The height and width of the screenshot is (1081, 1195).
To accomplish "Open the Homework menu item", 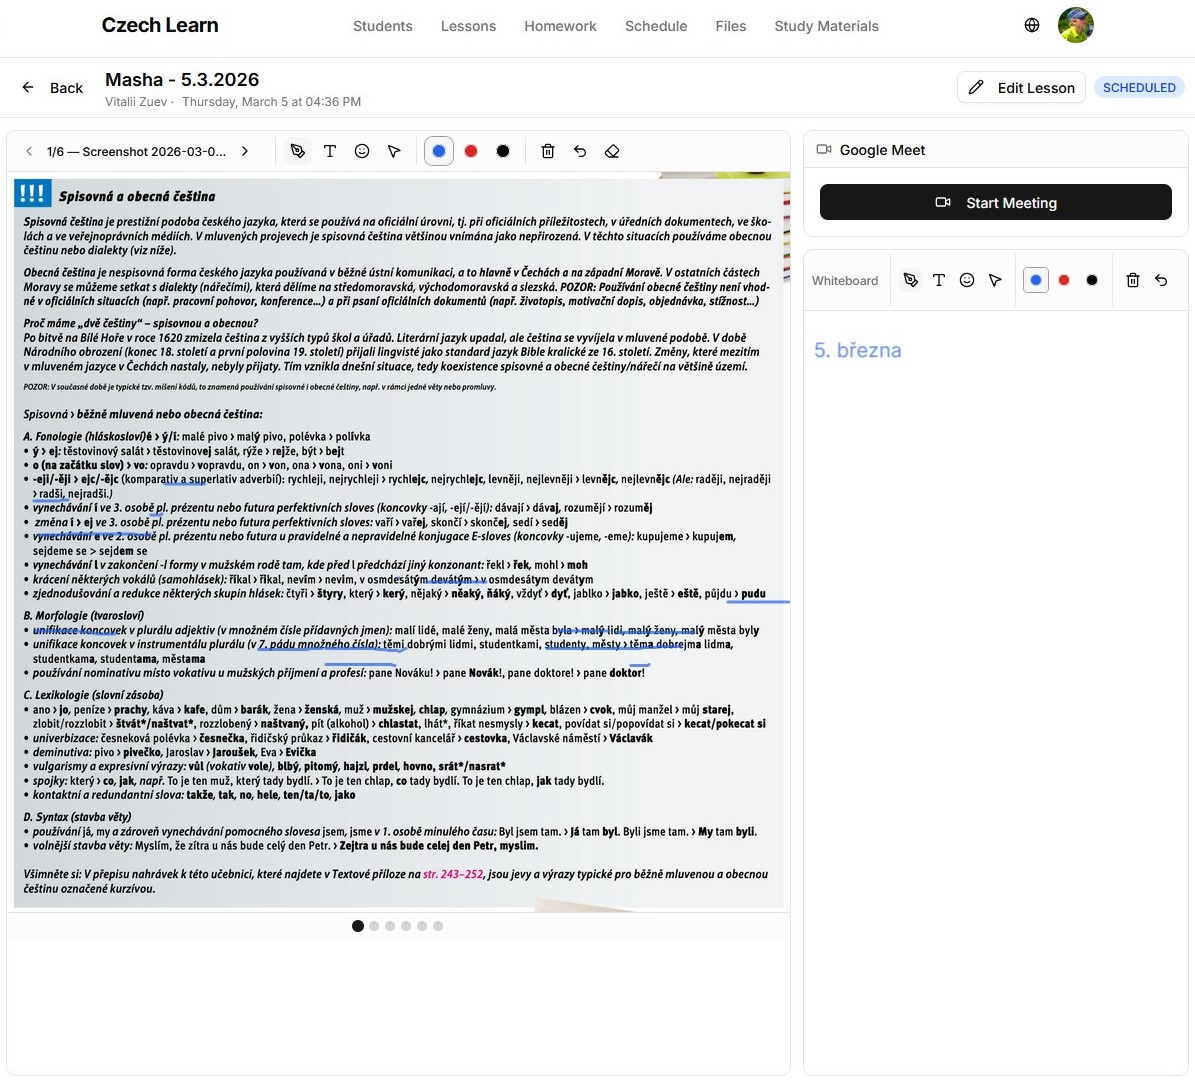I will 560,26.
